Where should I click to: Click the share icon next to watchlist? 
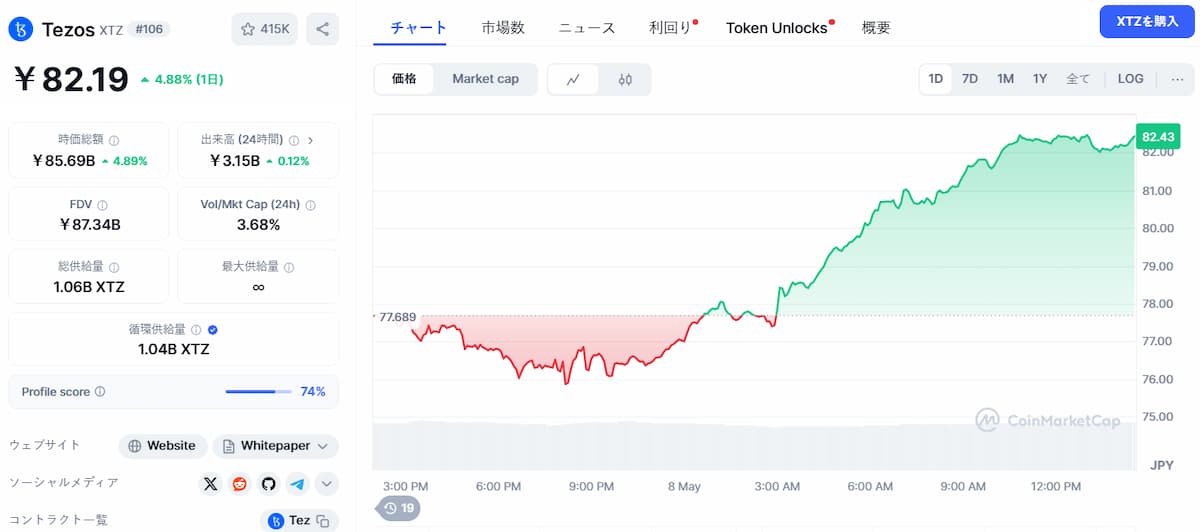coord(322,29)
